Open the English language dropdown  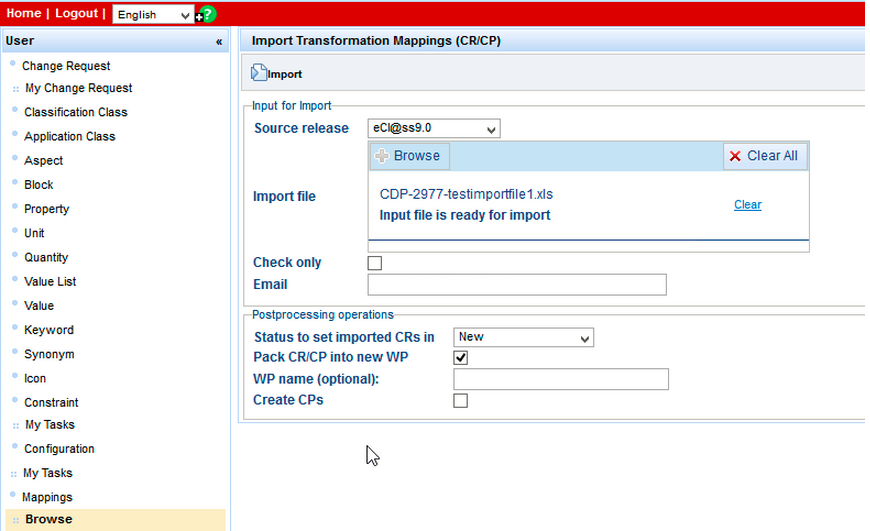(153, 15)
